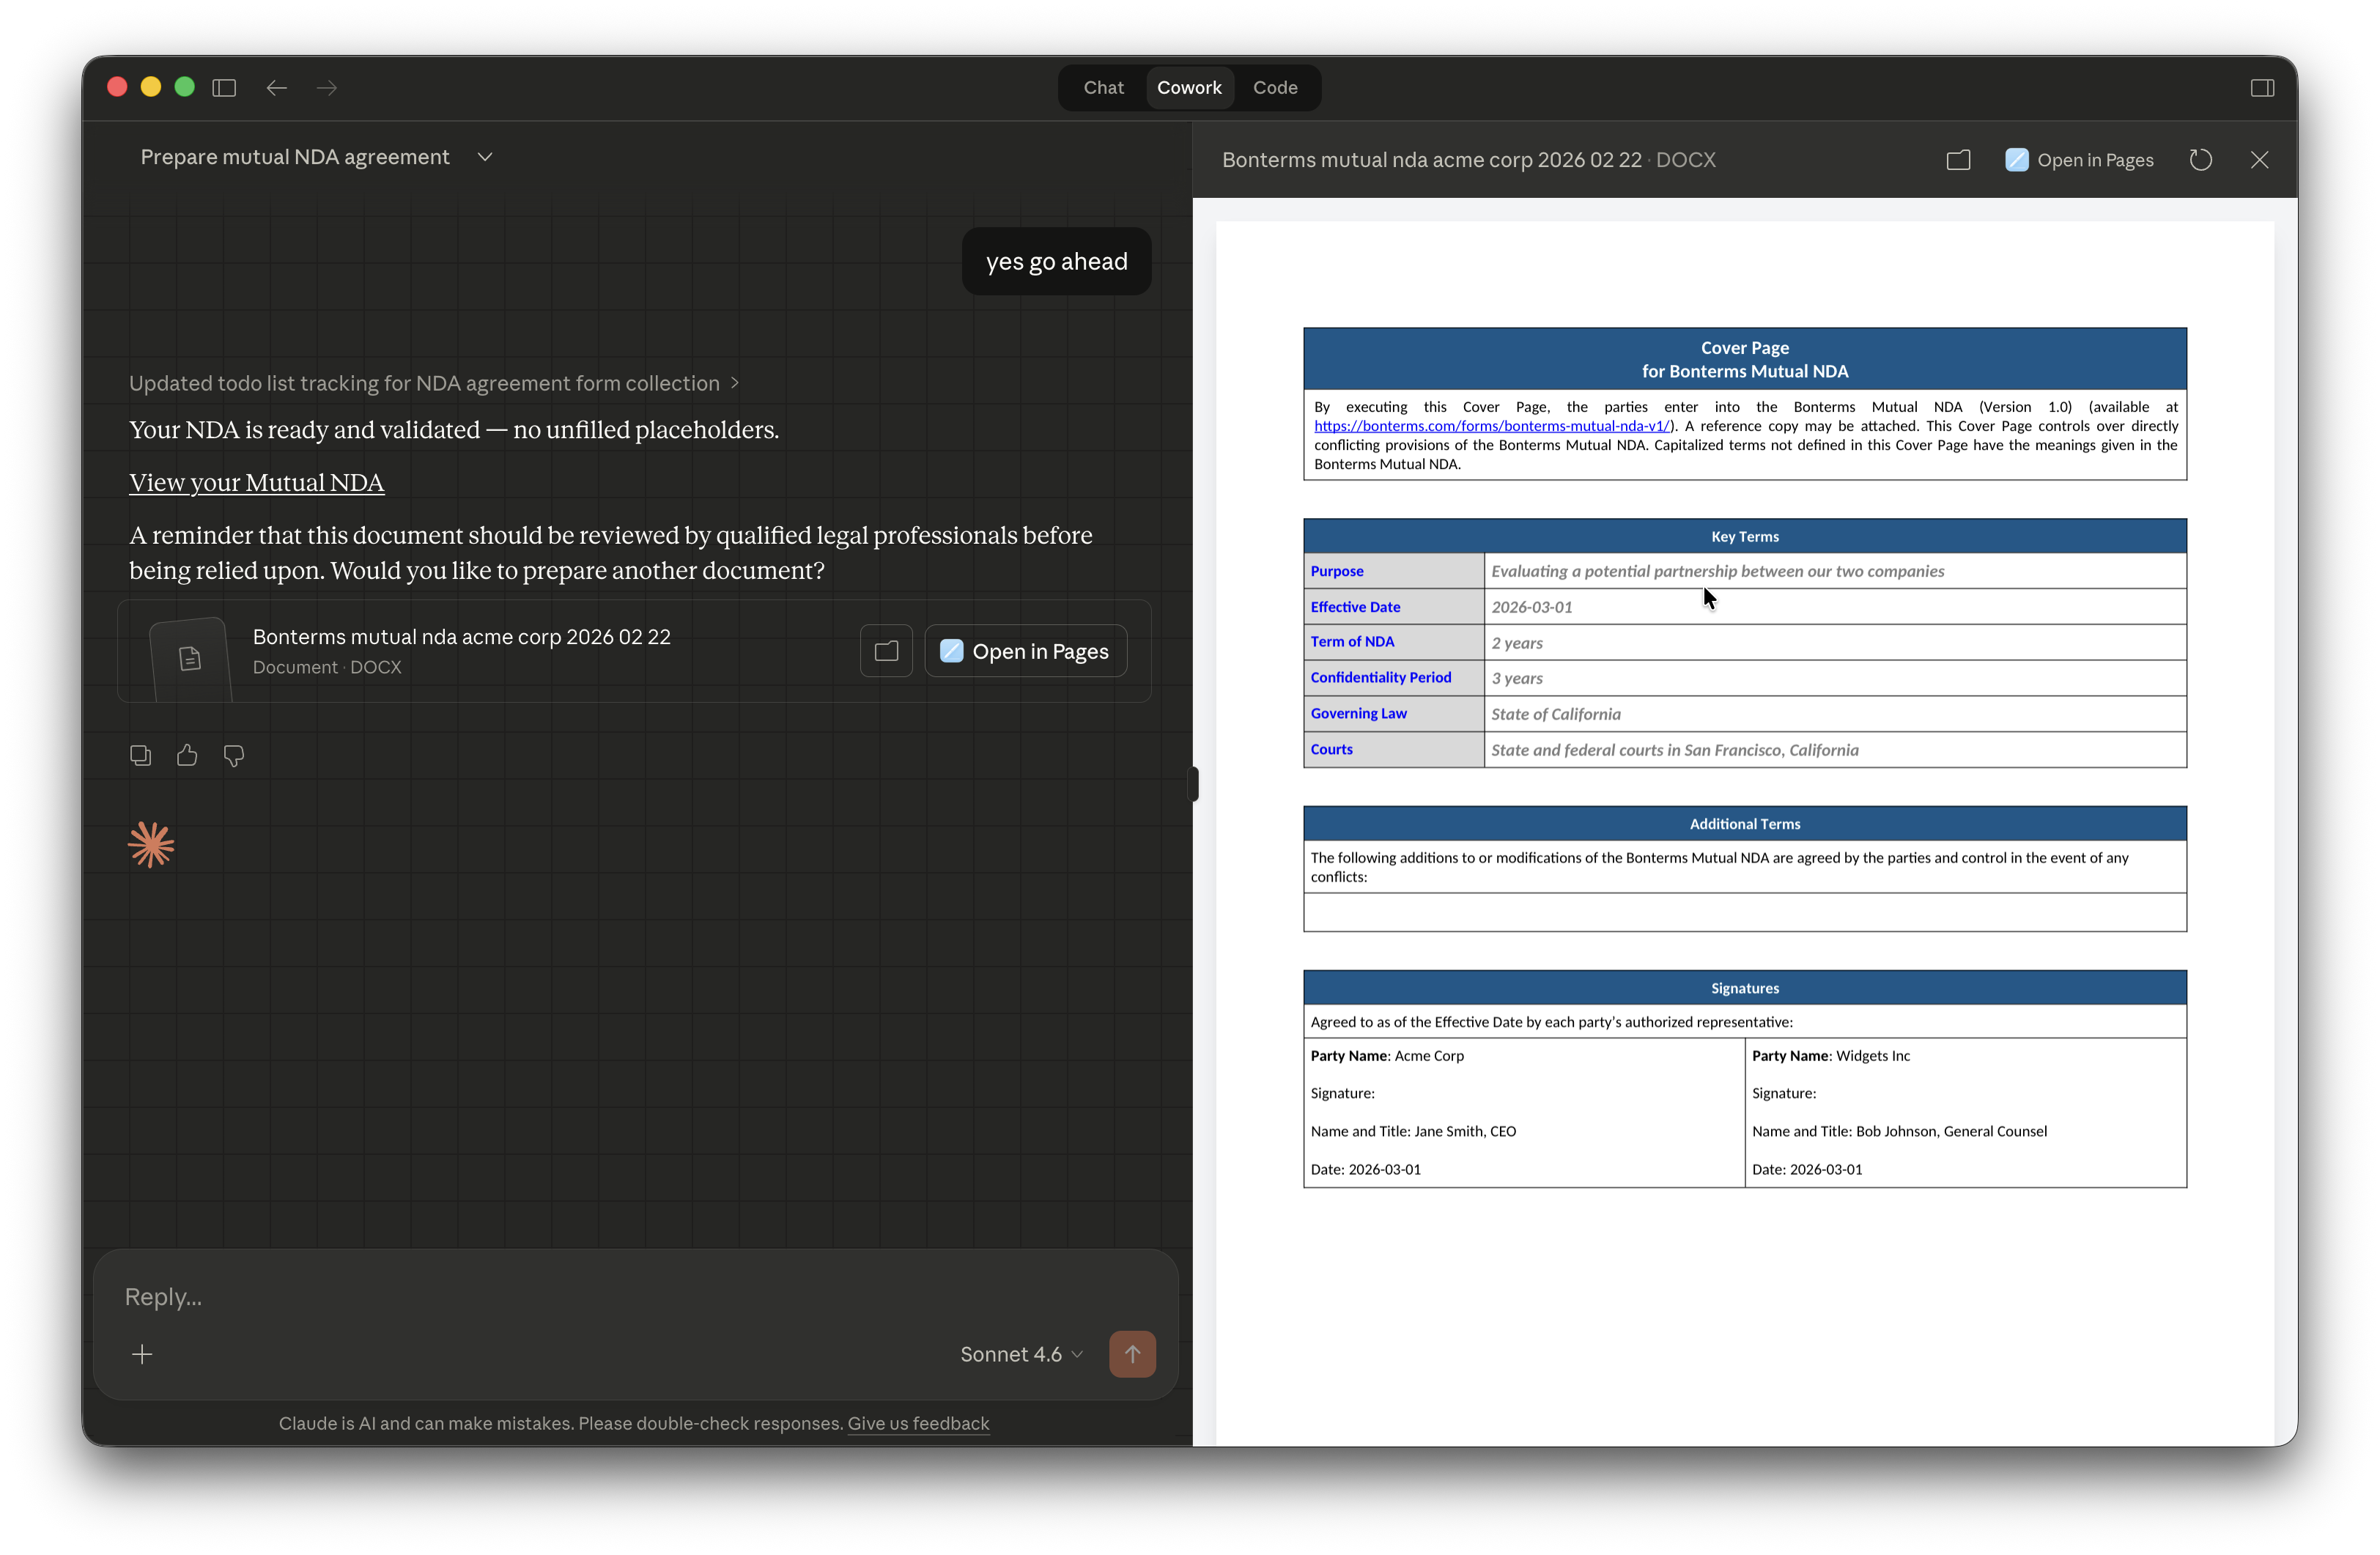Rate the response with thumbs up
Screen dimensions: 2380x1555
point(187,755)
